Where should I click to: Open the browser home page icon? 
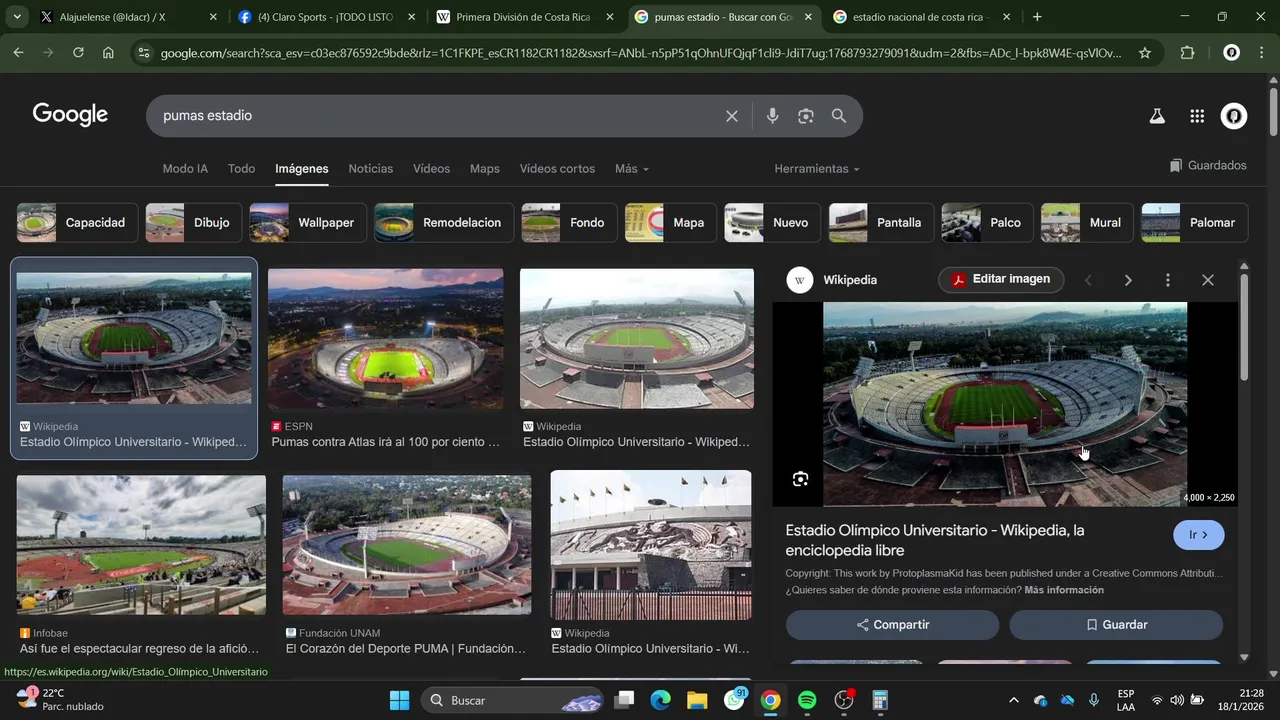[108, 53]
